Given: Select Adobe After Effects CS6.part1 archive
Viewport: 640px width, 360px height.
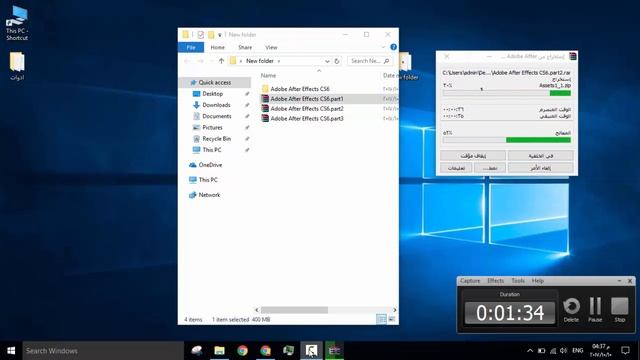Looking at the screenshot, I should click(x=307, y=99).
